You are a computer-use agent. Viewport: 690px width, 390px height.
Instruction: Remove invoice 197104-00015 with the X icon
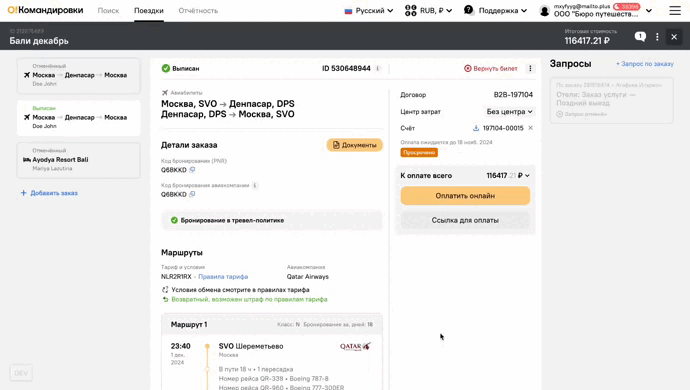[x=530, y=128]
